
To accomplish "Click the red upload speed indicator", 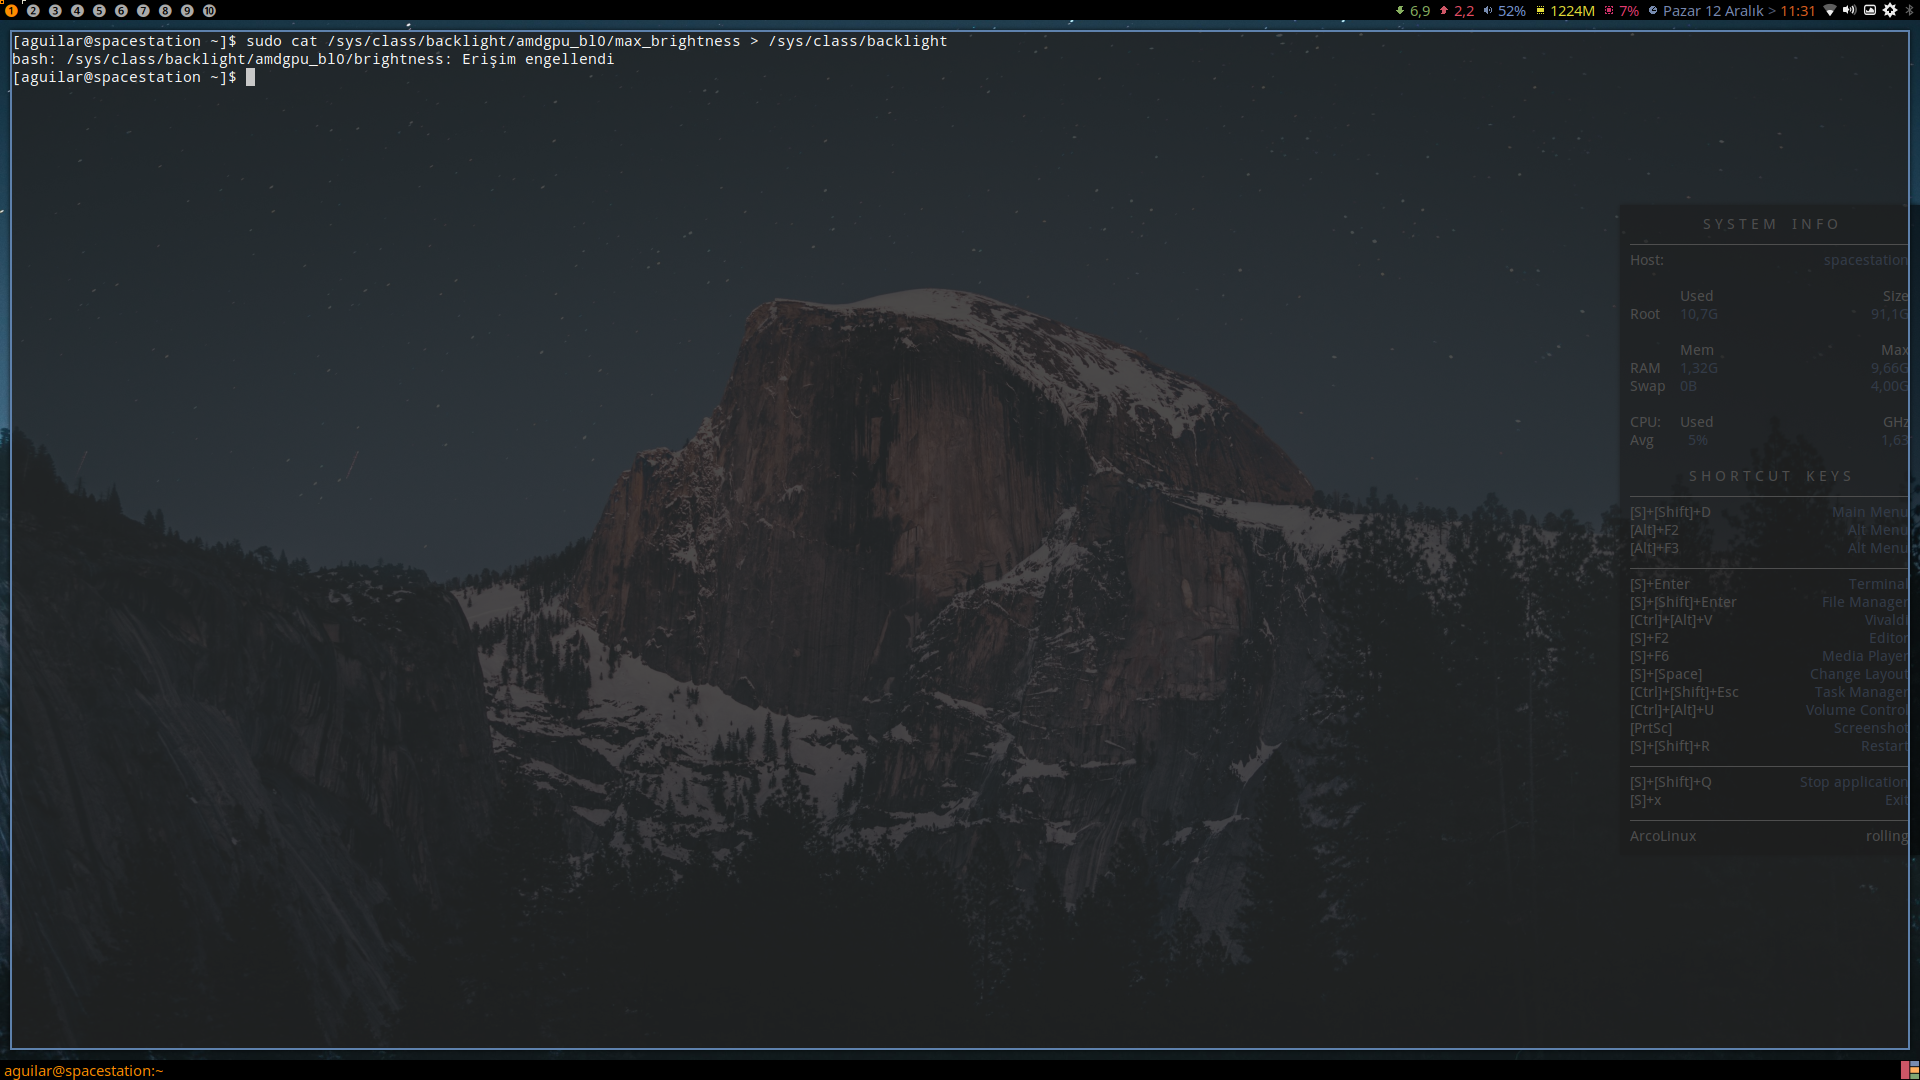I will [x=1463, y=11].
